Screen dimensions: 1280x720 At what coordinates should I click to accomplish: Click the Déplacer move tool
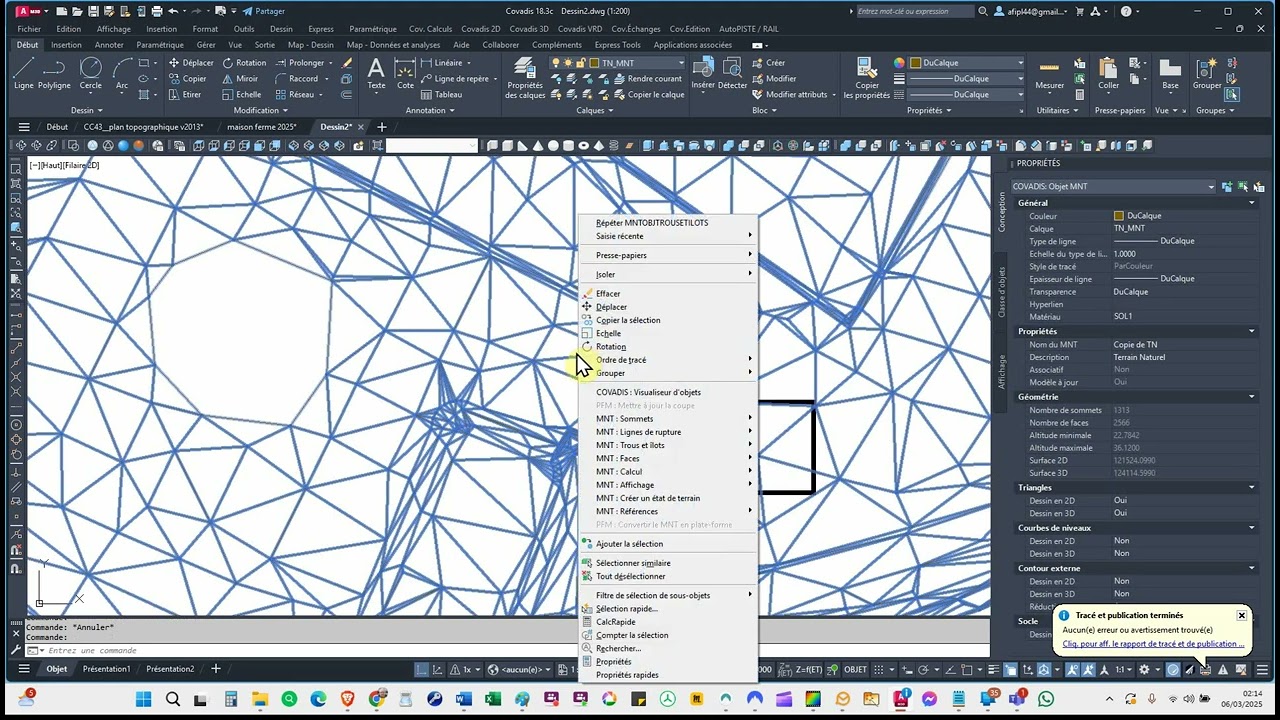(190, 63)
